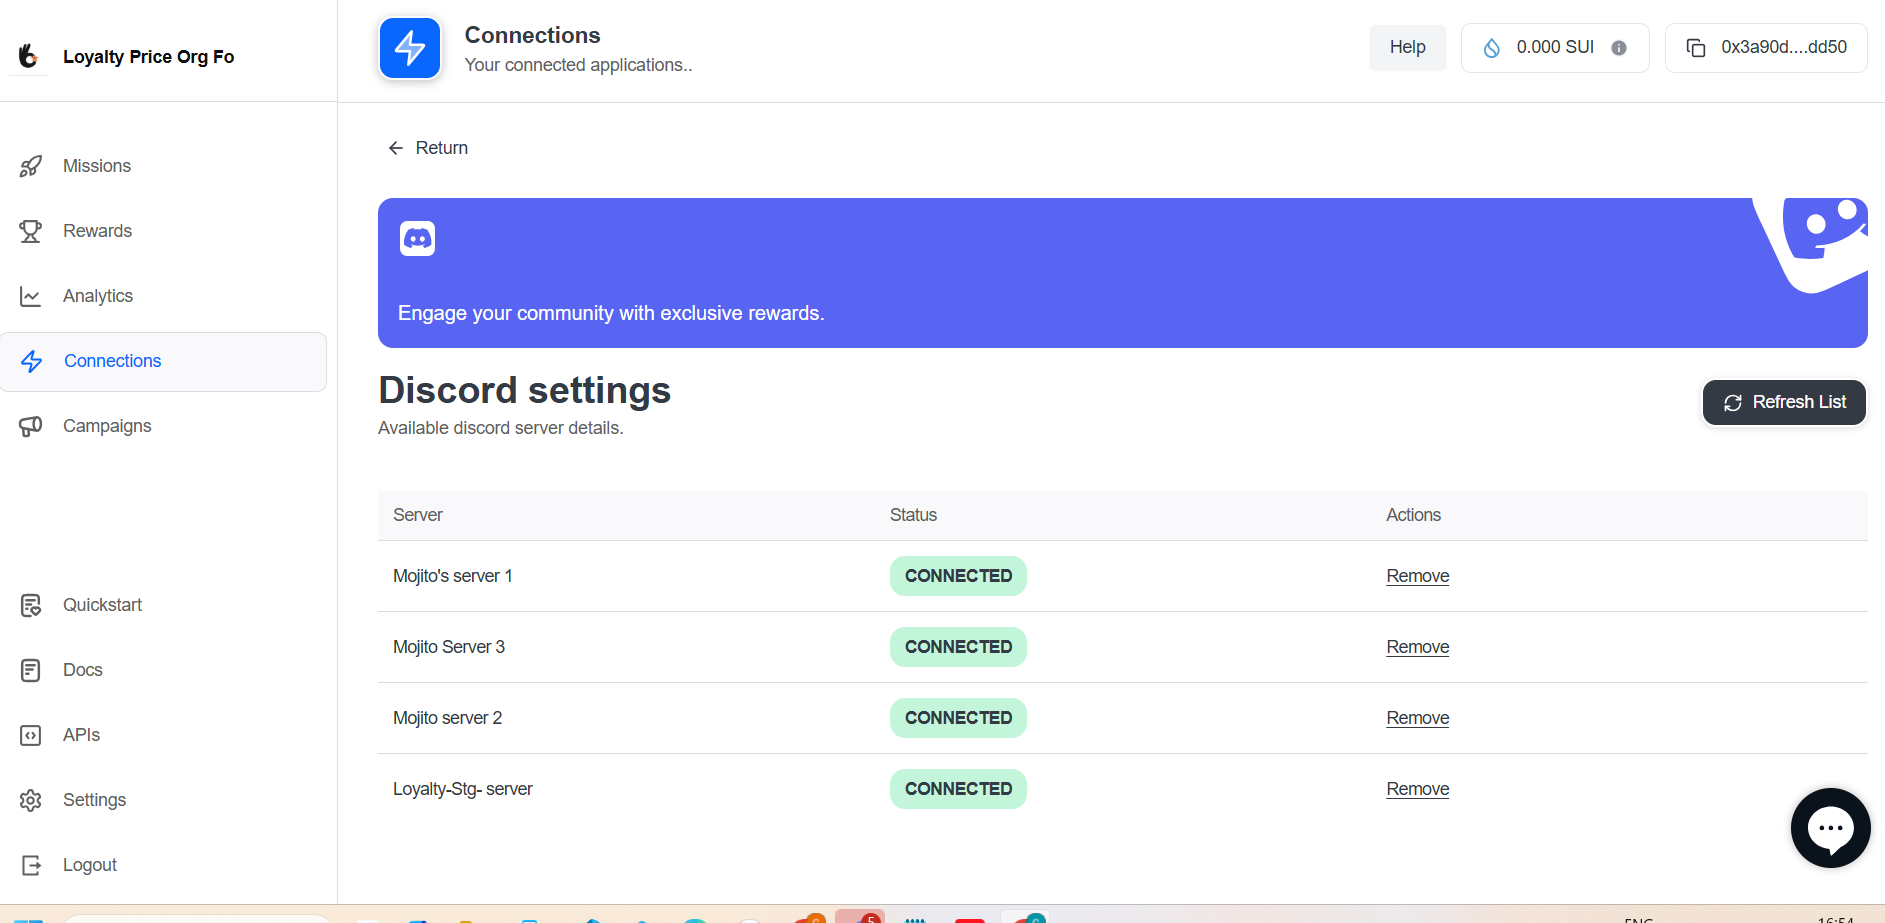Click the Actions column header
Screen dimensions: 1885x923
click(x=1413, y=515)
